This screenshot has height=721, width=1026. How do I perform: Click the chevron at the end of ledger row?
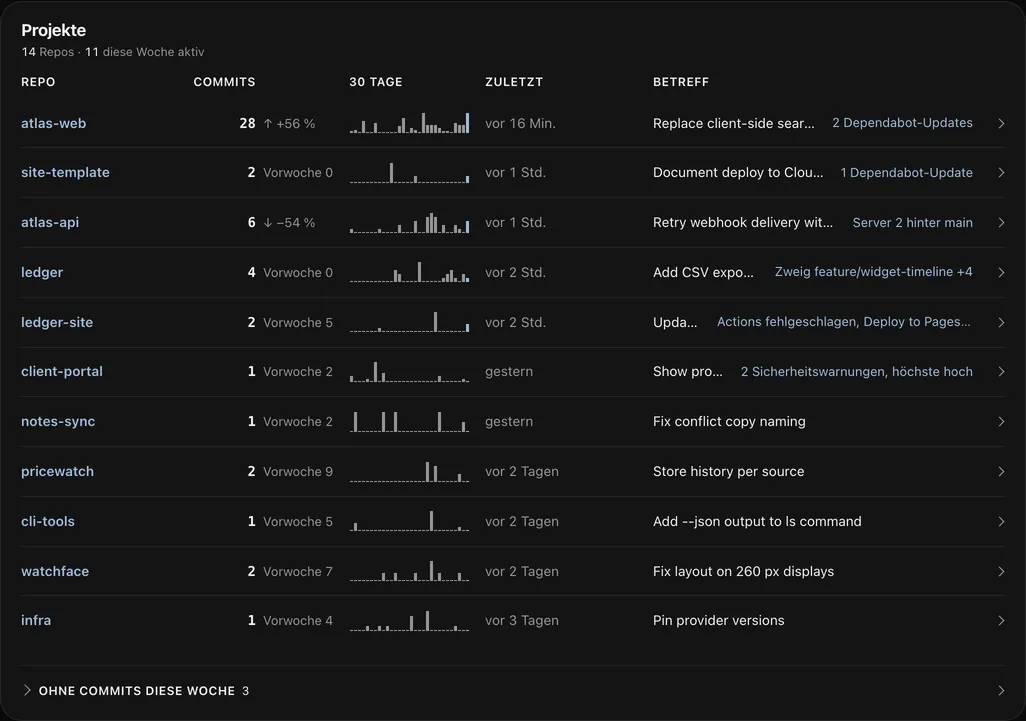click(1001, 272)
